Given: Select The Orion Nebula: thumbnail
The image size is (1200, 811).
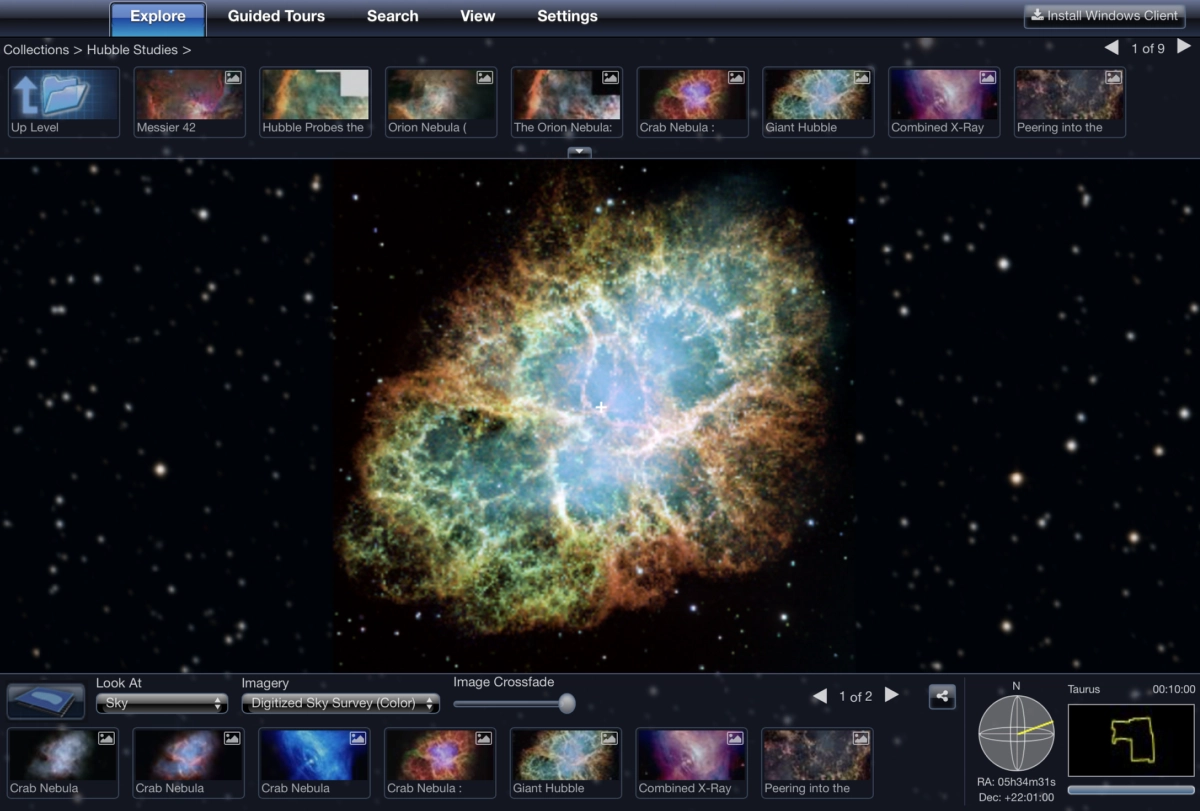Looking at the screenshot, I should click(x=567, y=102).
